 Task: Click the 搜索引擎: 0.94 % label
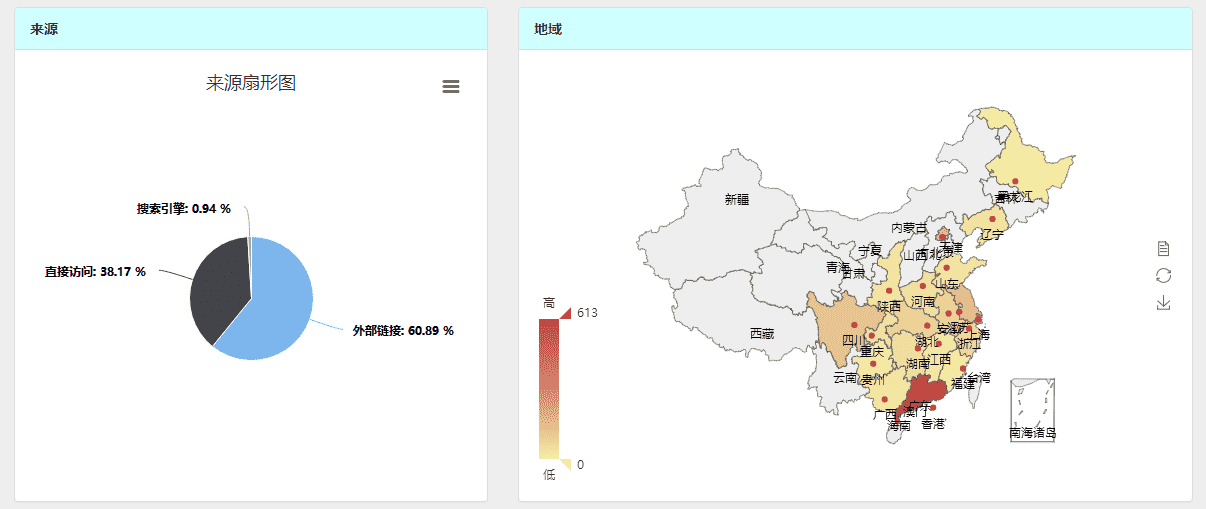[x=184, y=209]
